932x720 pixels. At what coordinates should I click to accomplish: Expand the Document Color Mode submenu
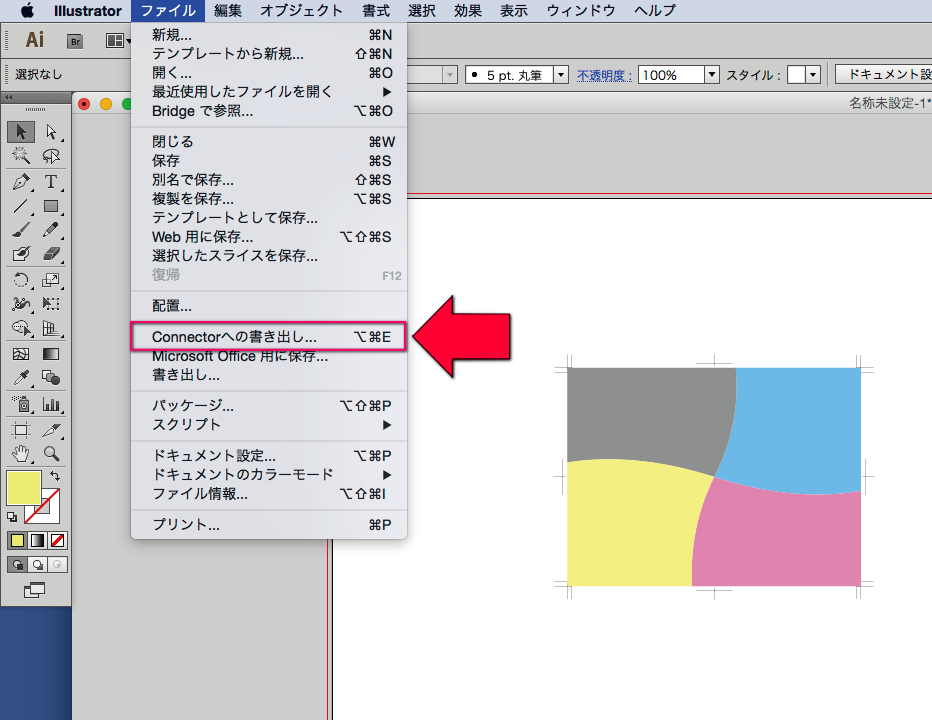tap(269, 474)
